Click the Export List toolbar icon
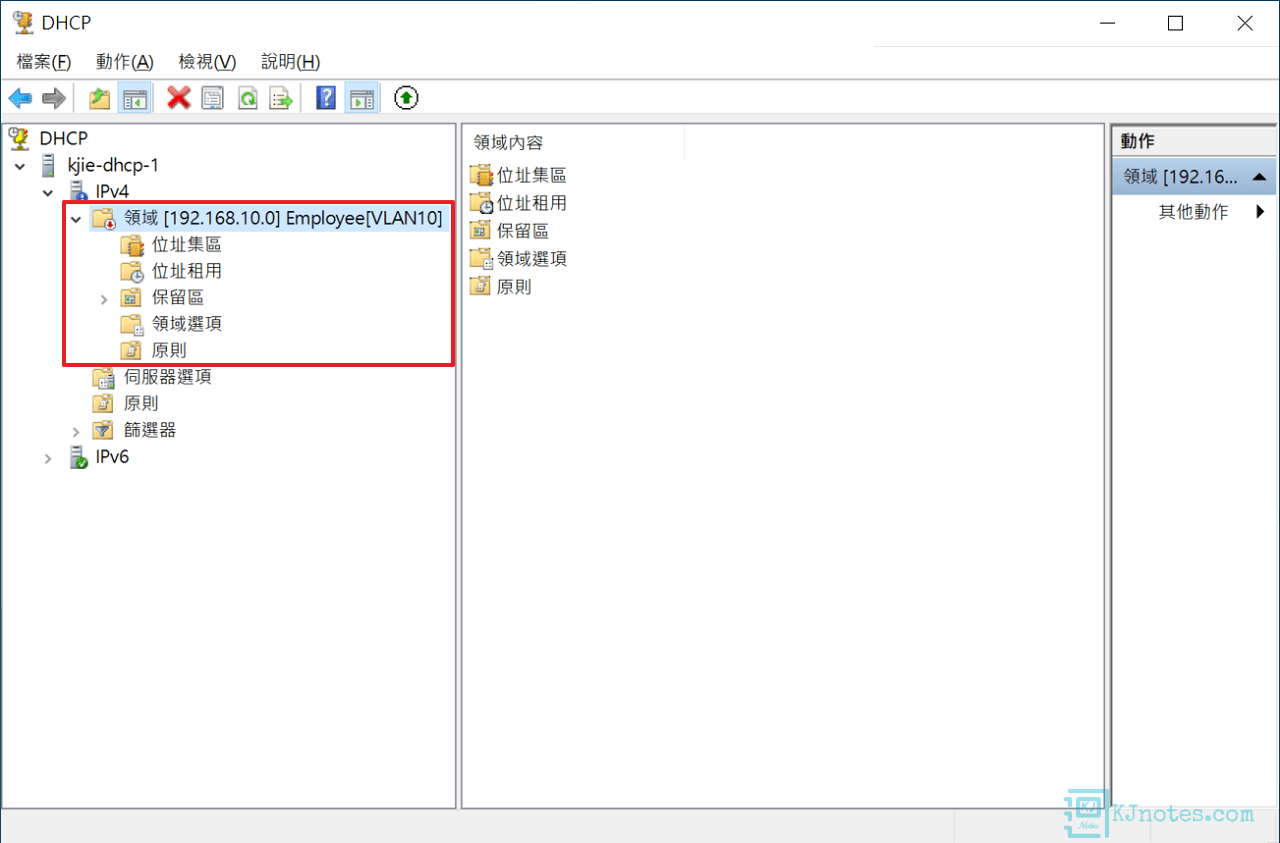The height and width of the screenshot is (843, 1280). pos(281,98)
